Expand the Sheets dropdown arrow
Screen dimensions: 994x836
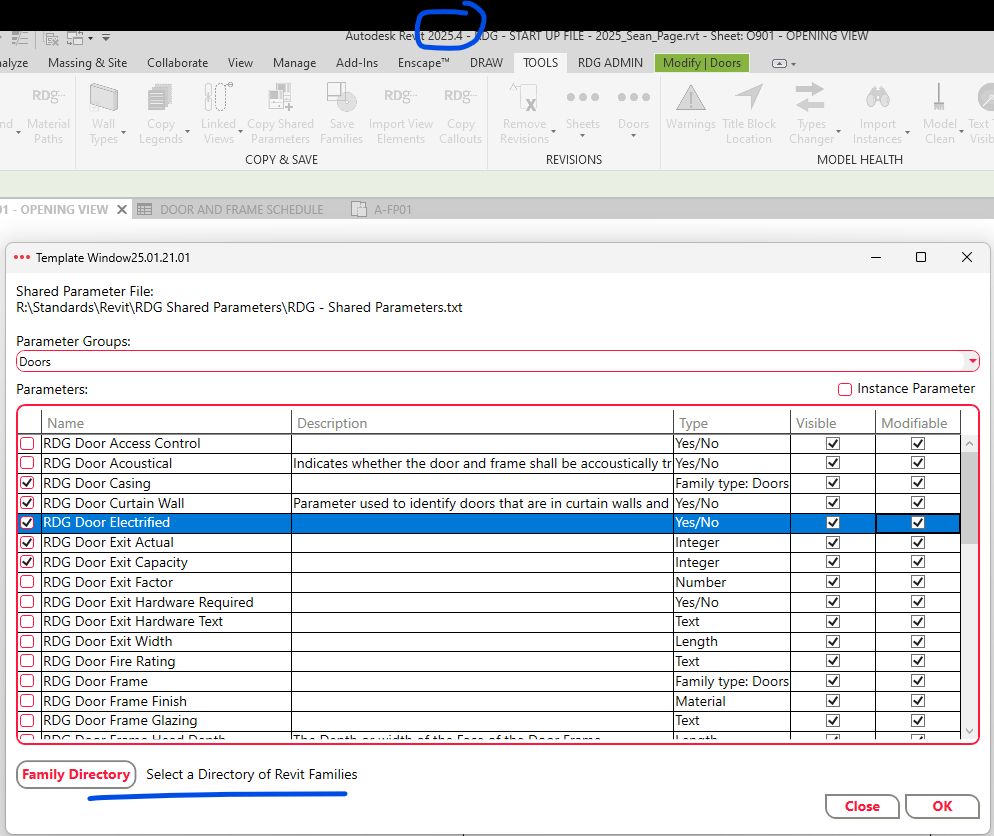(582, 136)
